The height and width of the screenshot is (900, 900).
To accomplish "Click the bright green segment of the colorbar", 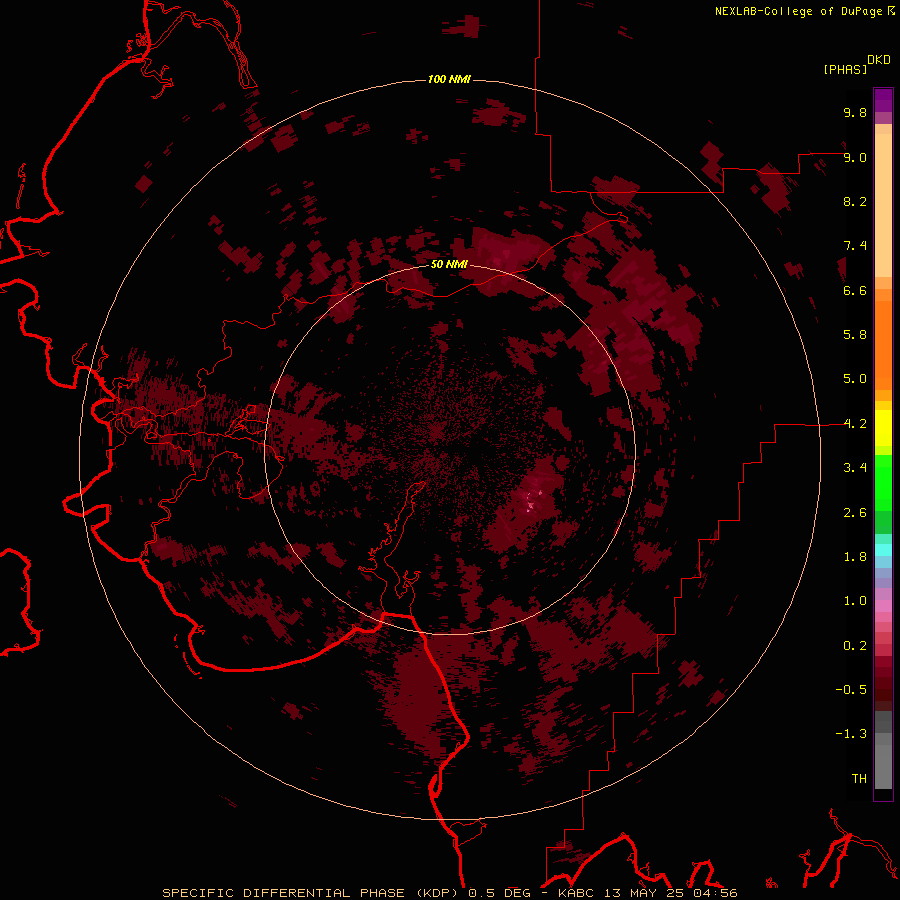I will (x=883, y=482).
